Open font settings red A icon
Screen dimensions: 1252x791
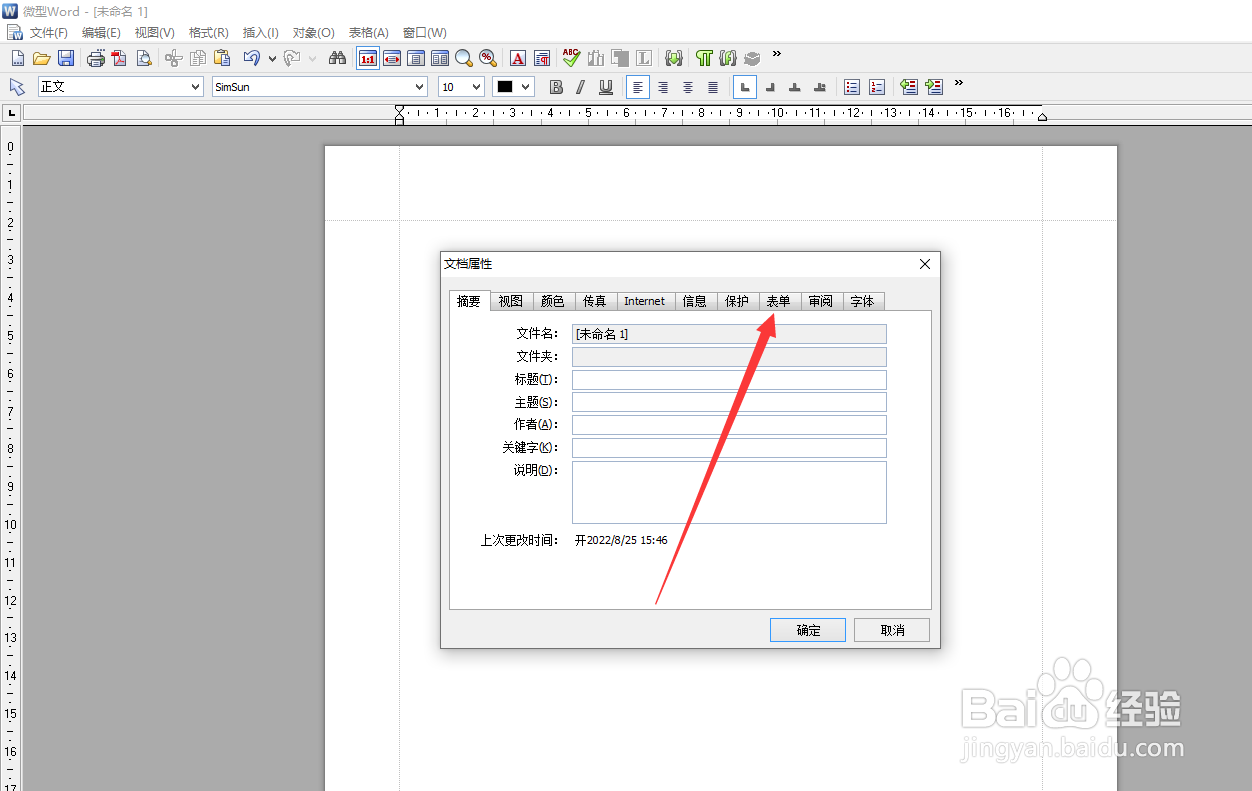pos(518,58)
